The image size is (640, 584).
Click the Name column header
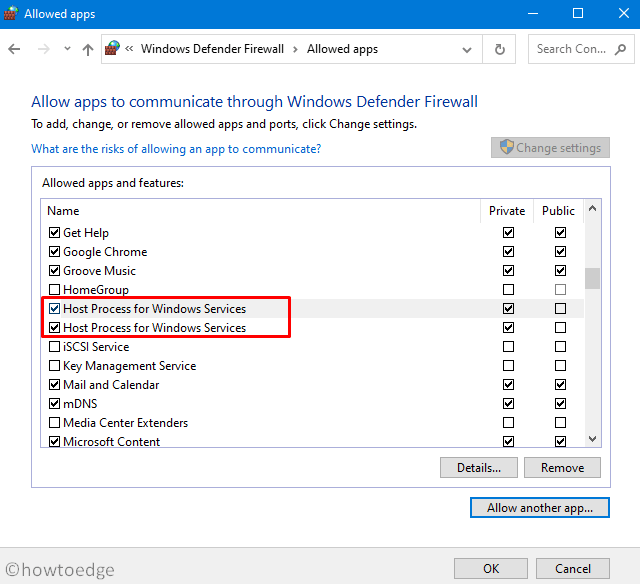(x=63, y=211)
